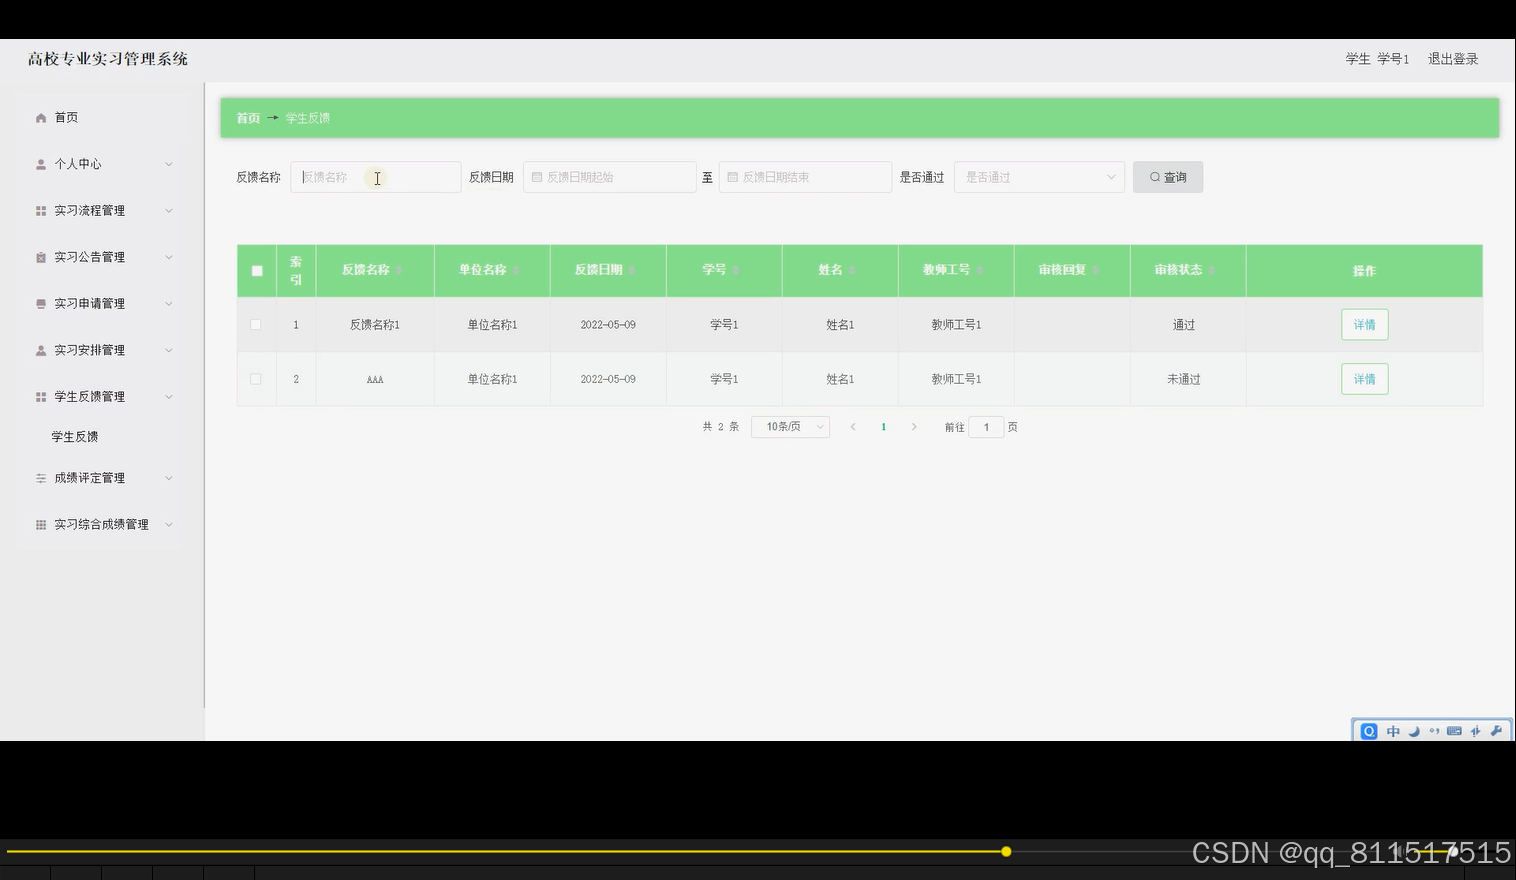Image resolution: width=1516 pixels, height=880 pixels.
Task: Click the sort icon beside 反馈日期 header
Action: (631, 270)
